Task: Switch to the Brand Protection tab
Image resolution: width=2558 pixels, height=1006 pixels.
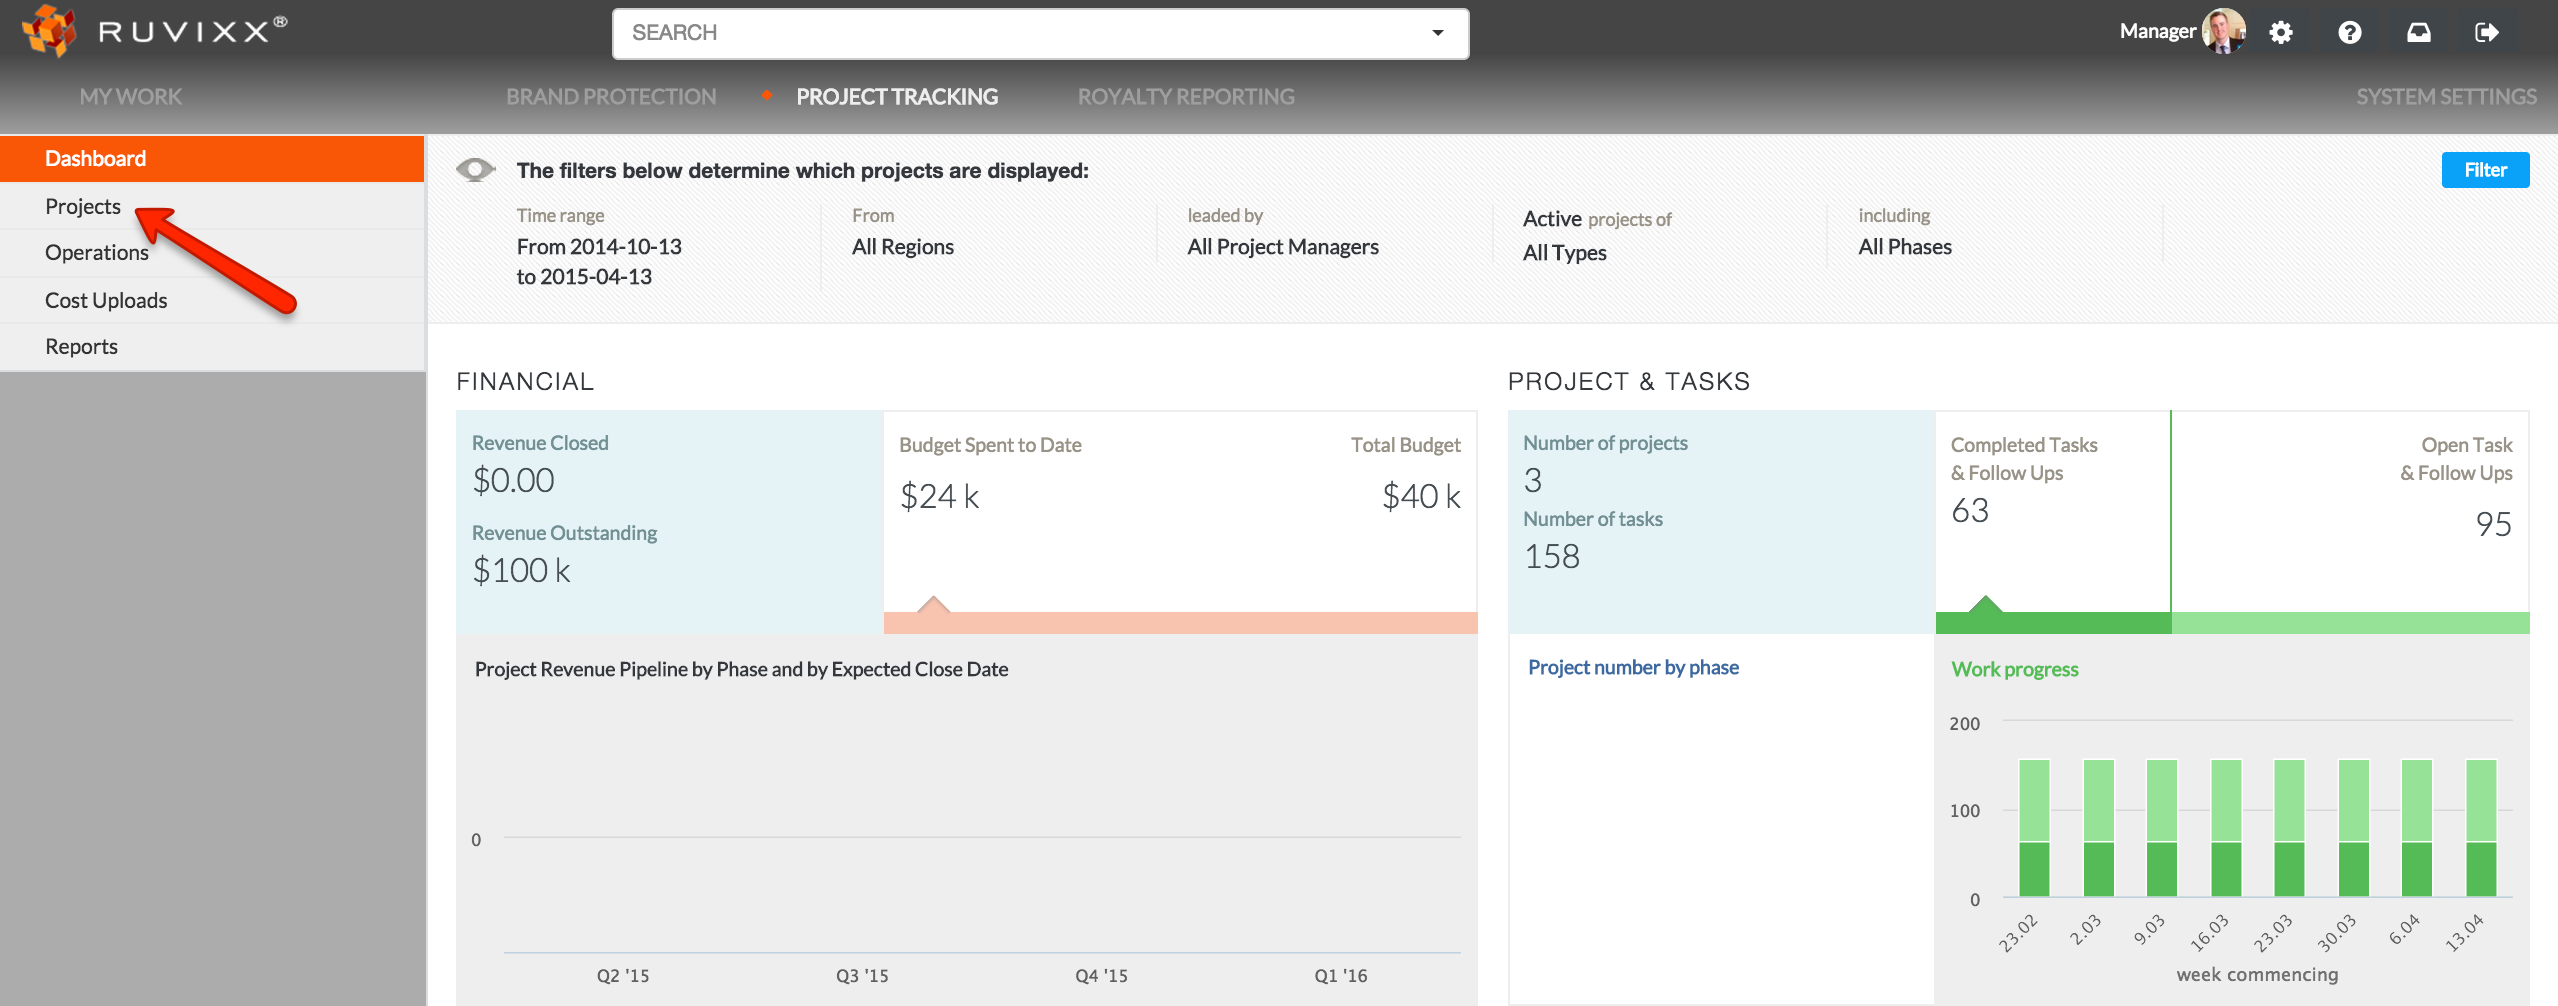Action: click(x=611, y=97)
